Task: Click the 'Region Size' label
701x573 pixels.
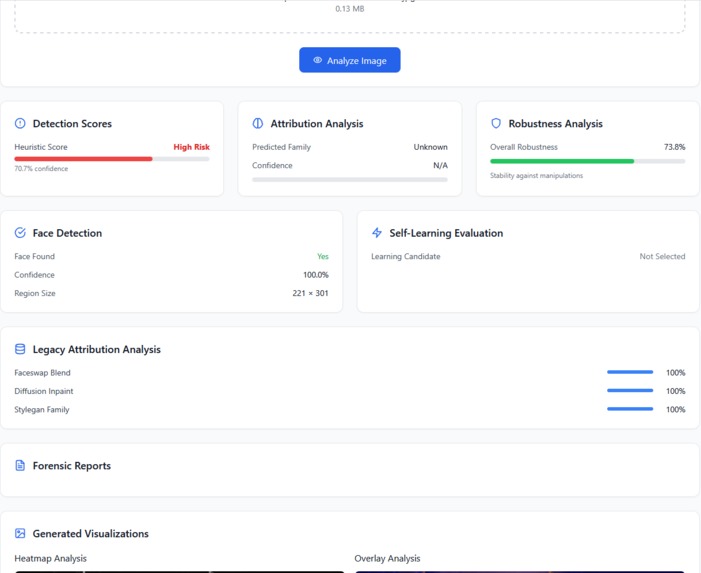Action: point(35,293)
